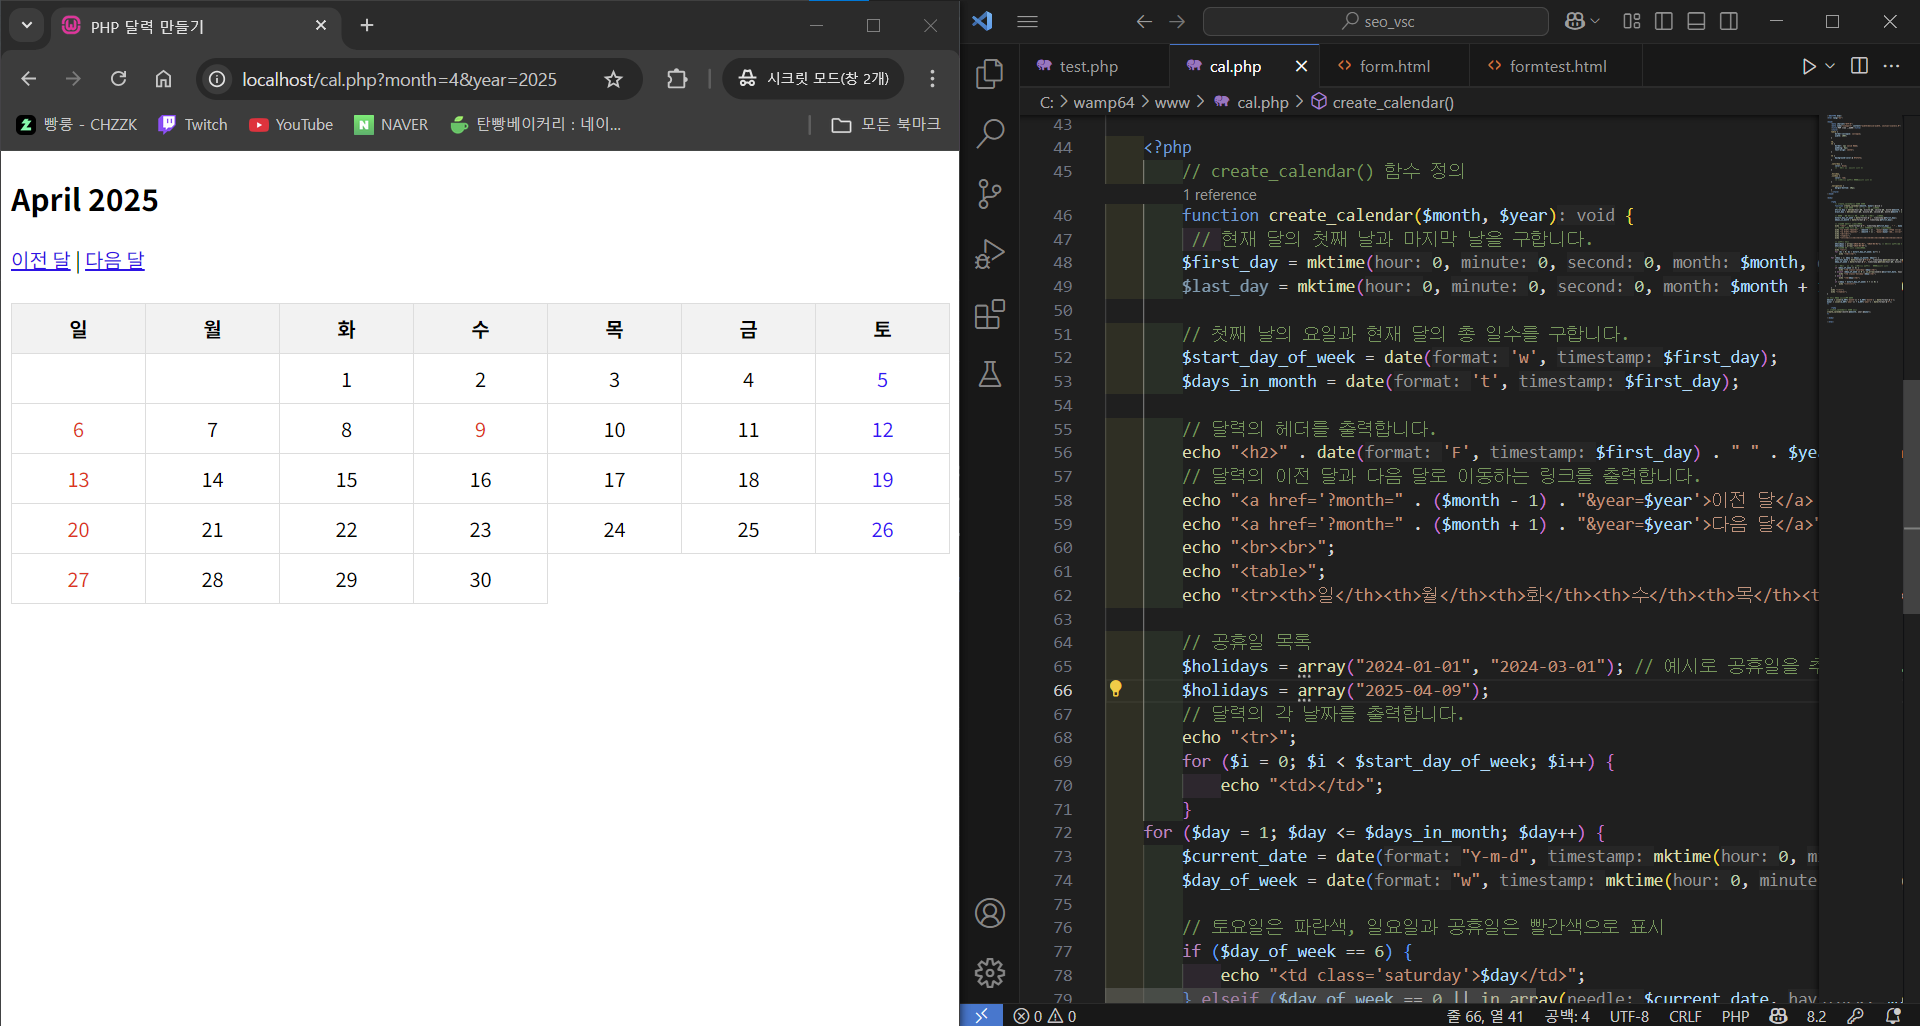Open the Copilot dropdown in the title bar
The height and width of the screenshot is (1026, 1920).
tap(1582, 21)
